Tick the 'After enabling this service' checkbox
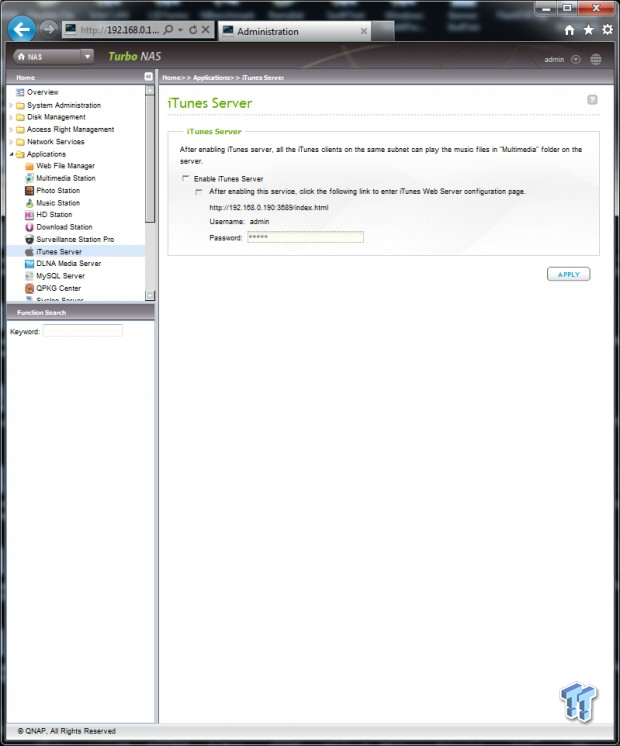Image resolution: width=620 pixels, height=746 pixels. tap(199, 191)
